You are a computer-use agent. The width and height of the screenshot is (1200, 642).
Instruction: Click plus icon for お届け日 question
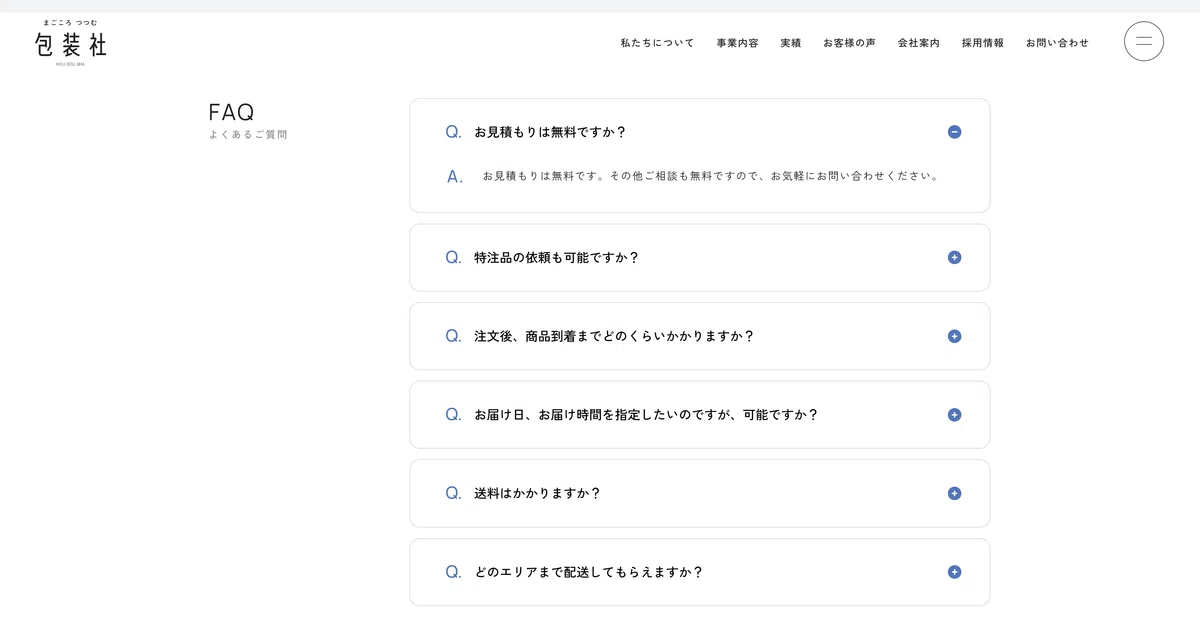[x=954, y=415]
